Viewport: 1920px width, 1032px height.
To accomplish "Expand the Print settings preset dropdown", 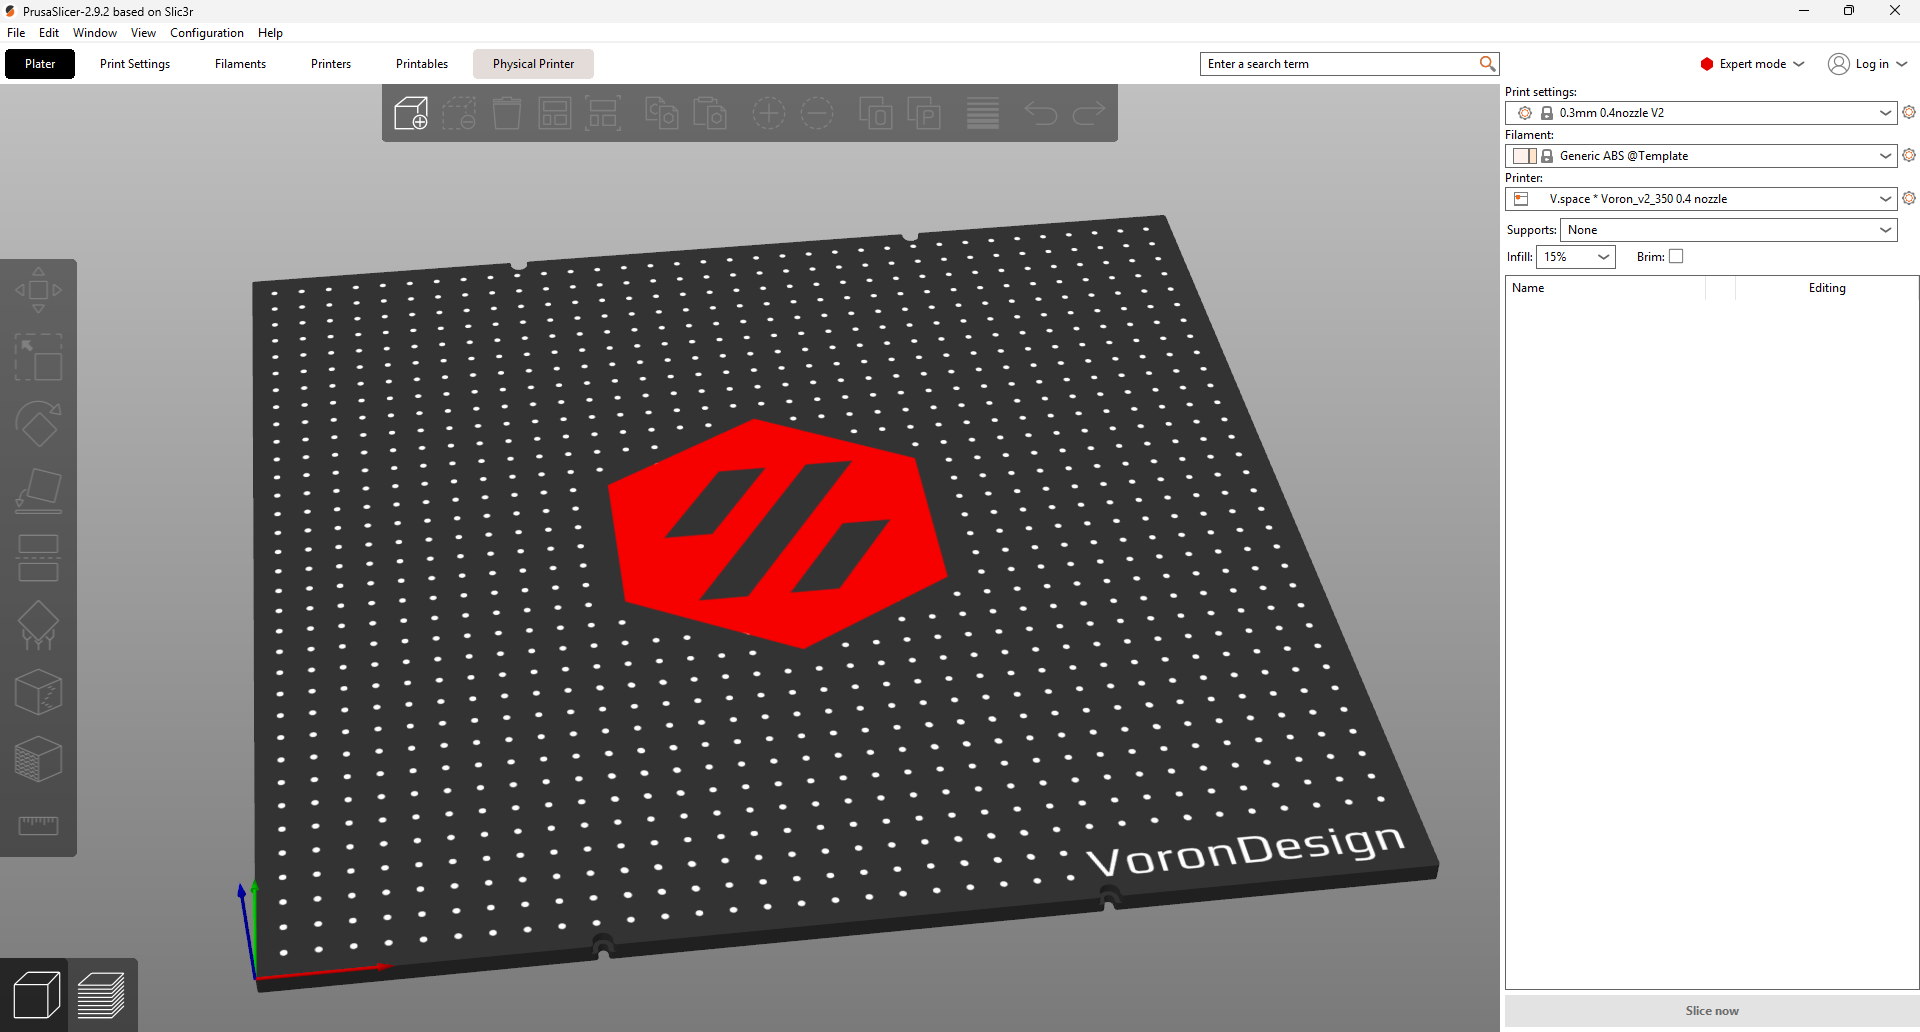I will pos(1885,113).
